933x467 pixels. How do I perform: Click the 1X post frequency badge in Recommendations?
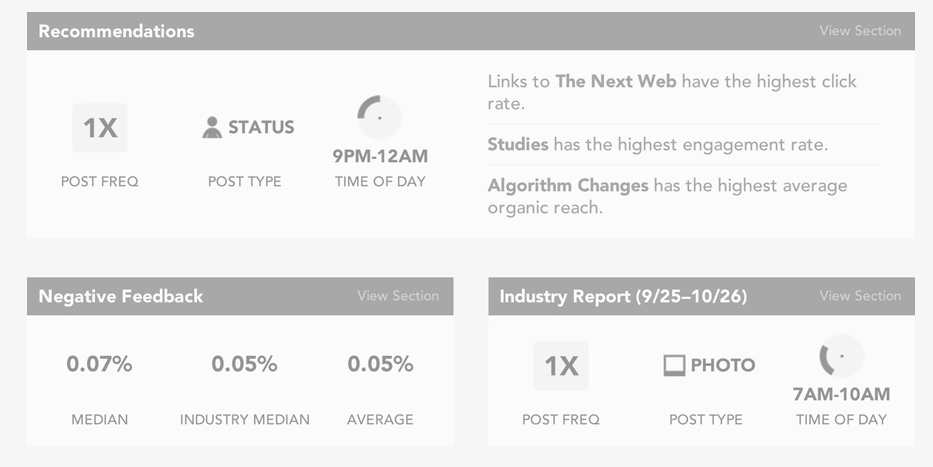pyautogui.click(x=100, y=127)
